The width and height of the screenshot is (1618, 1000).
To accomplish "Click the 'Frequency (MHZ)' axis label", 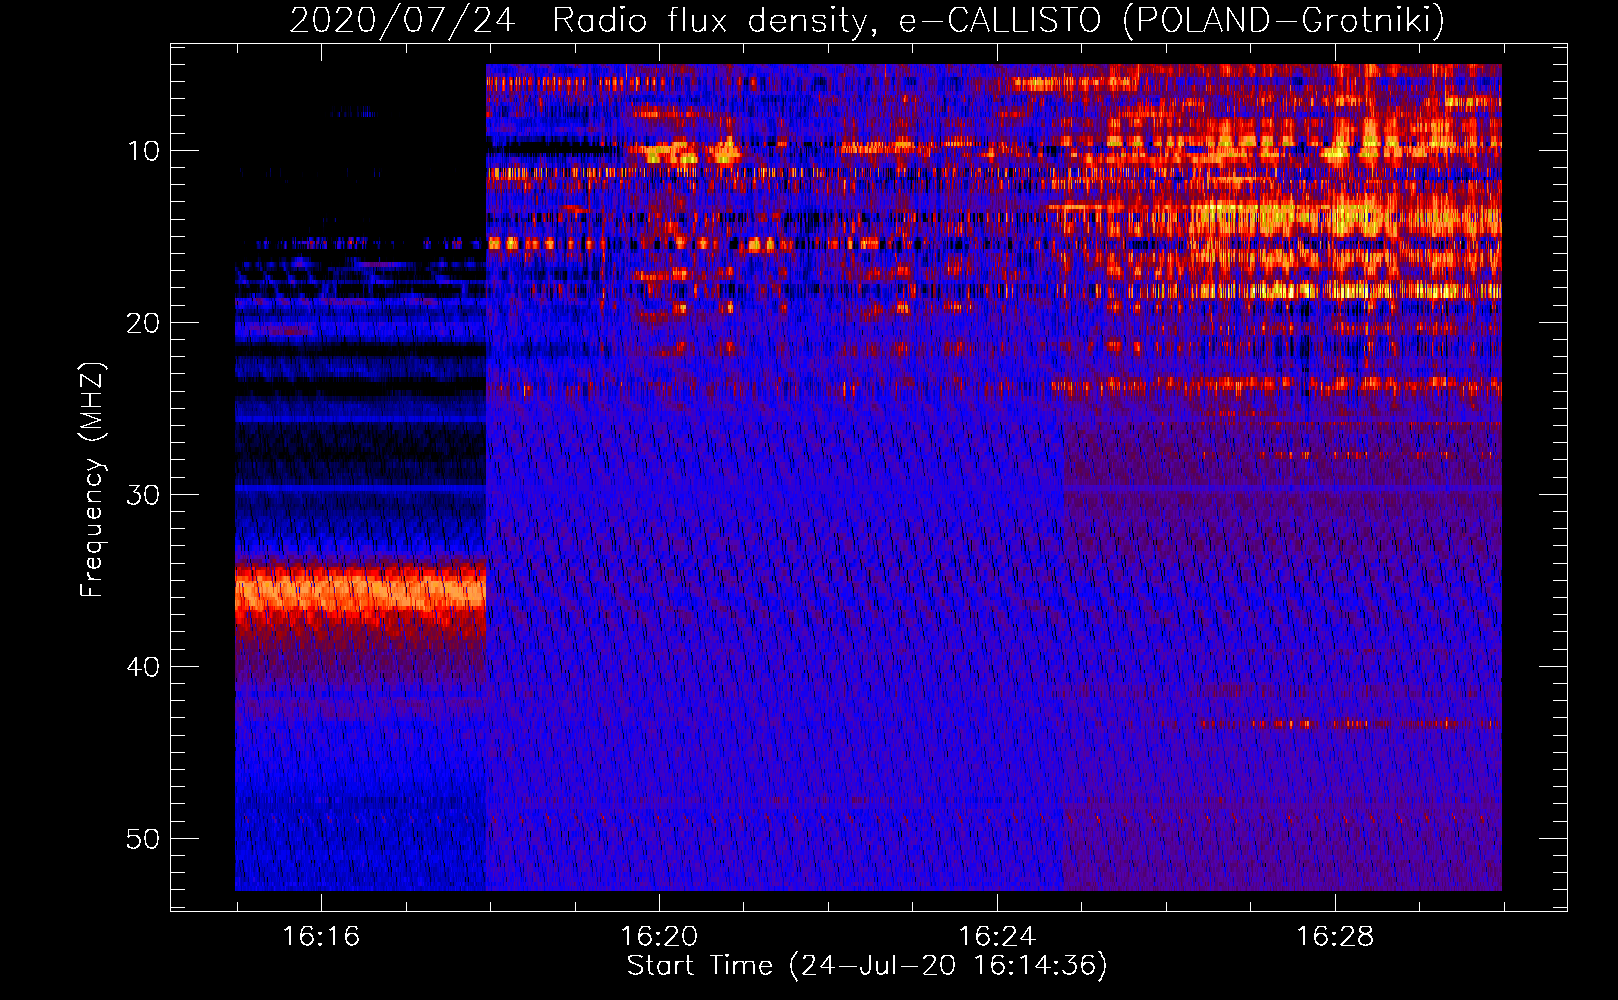I will [92, 480].
